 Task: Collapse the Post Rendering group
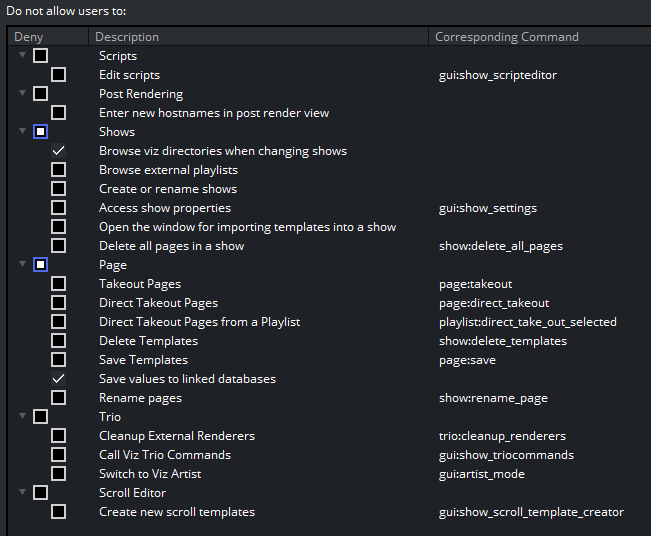23,94
